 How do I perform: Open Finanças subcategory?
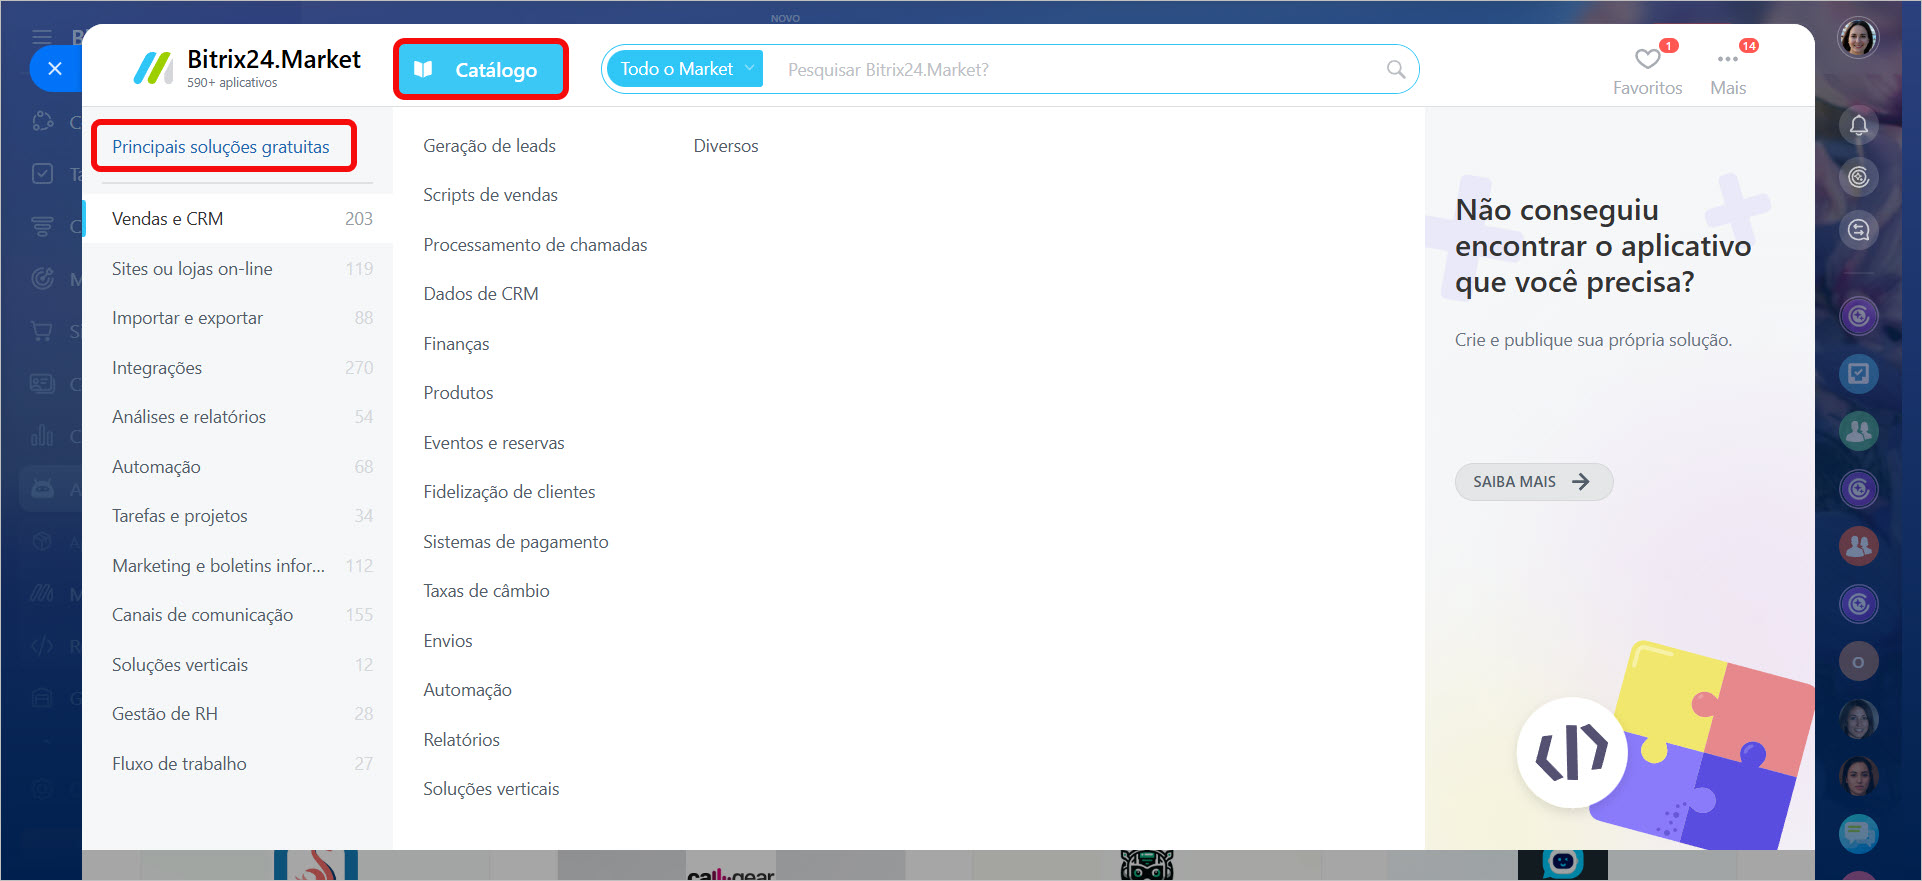point(456,344)
